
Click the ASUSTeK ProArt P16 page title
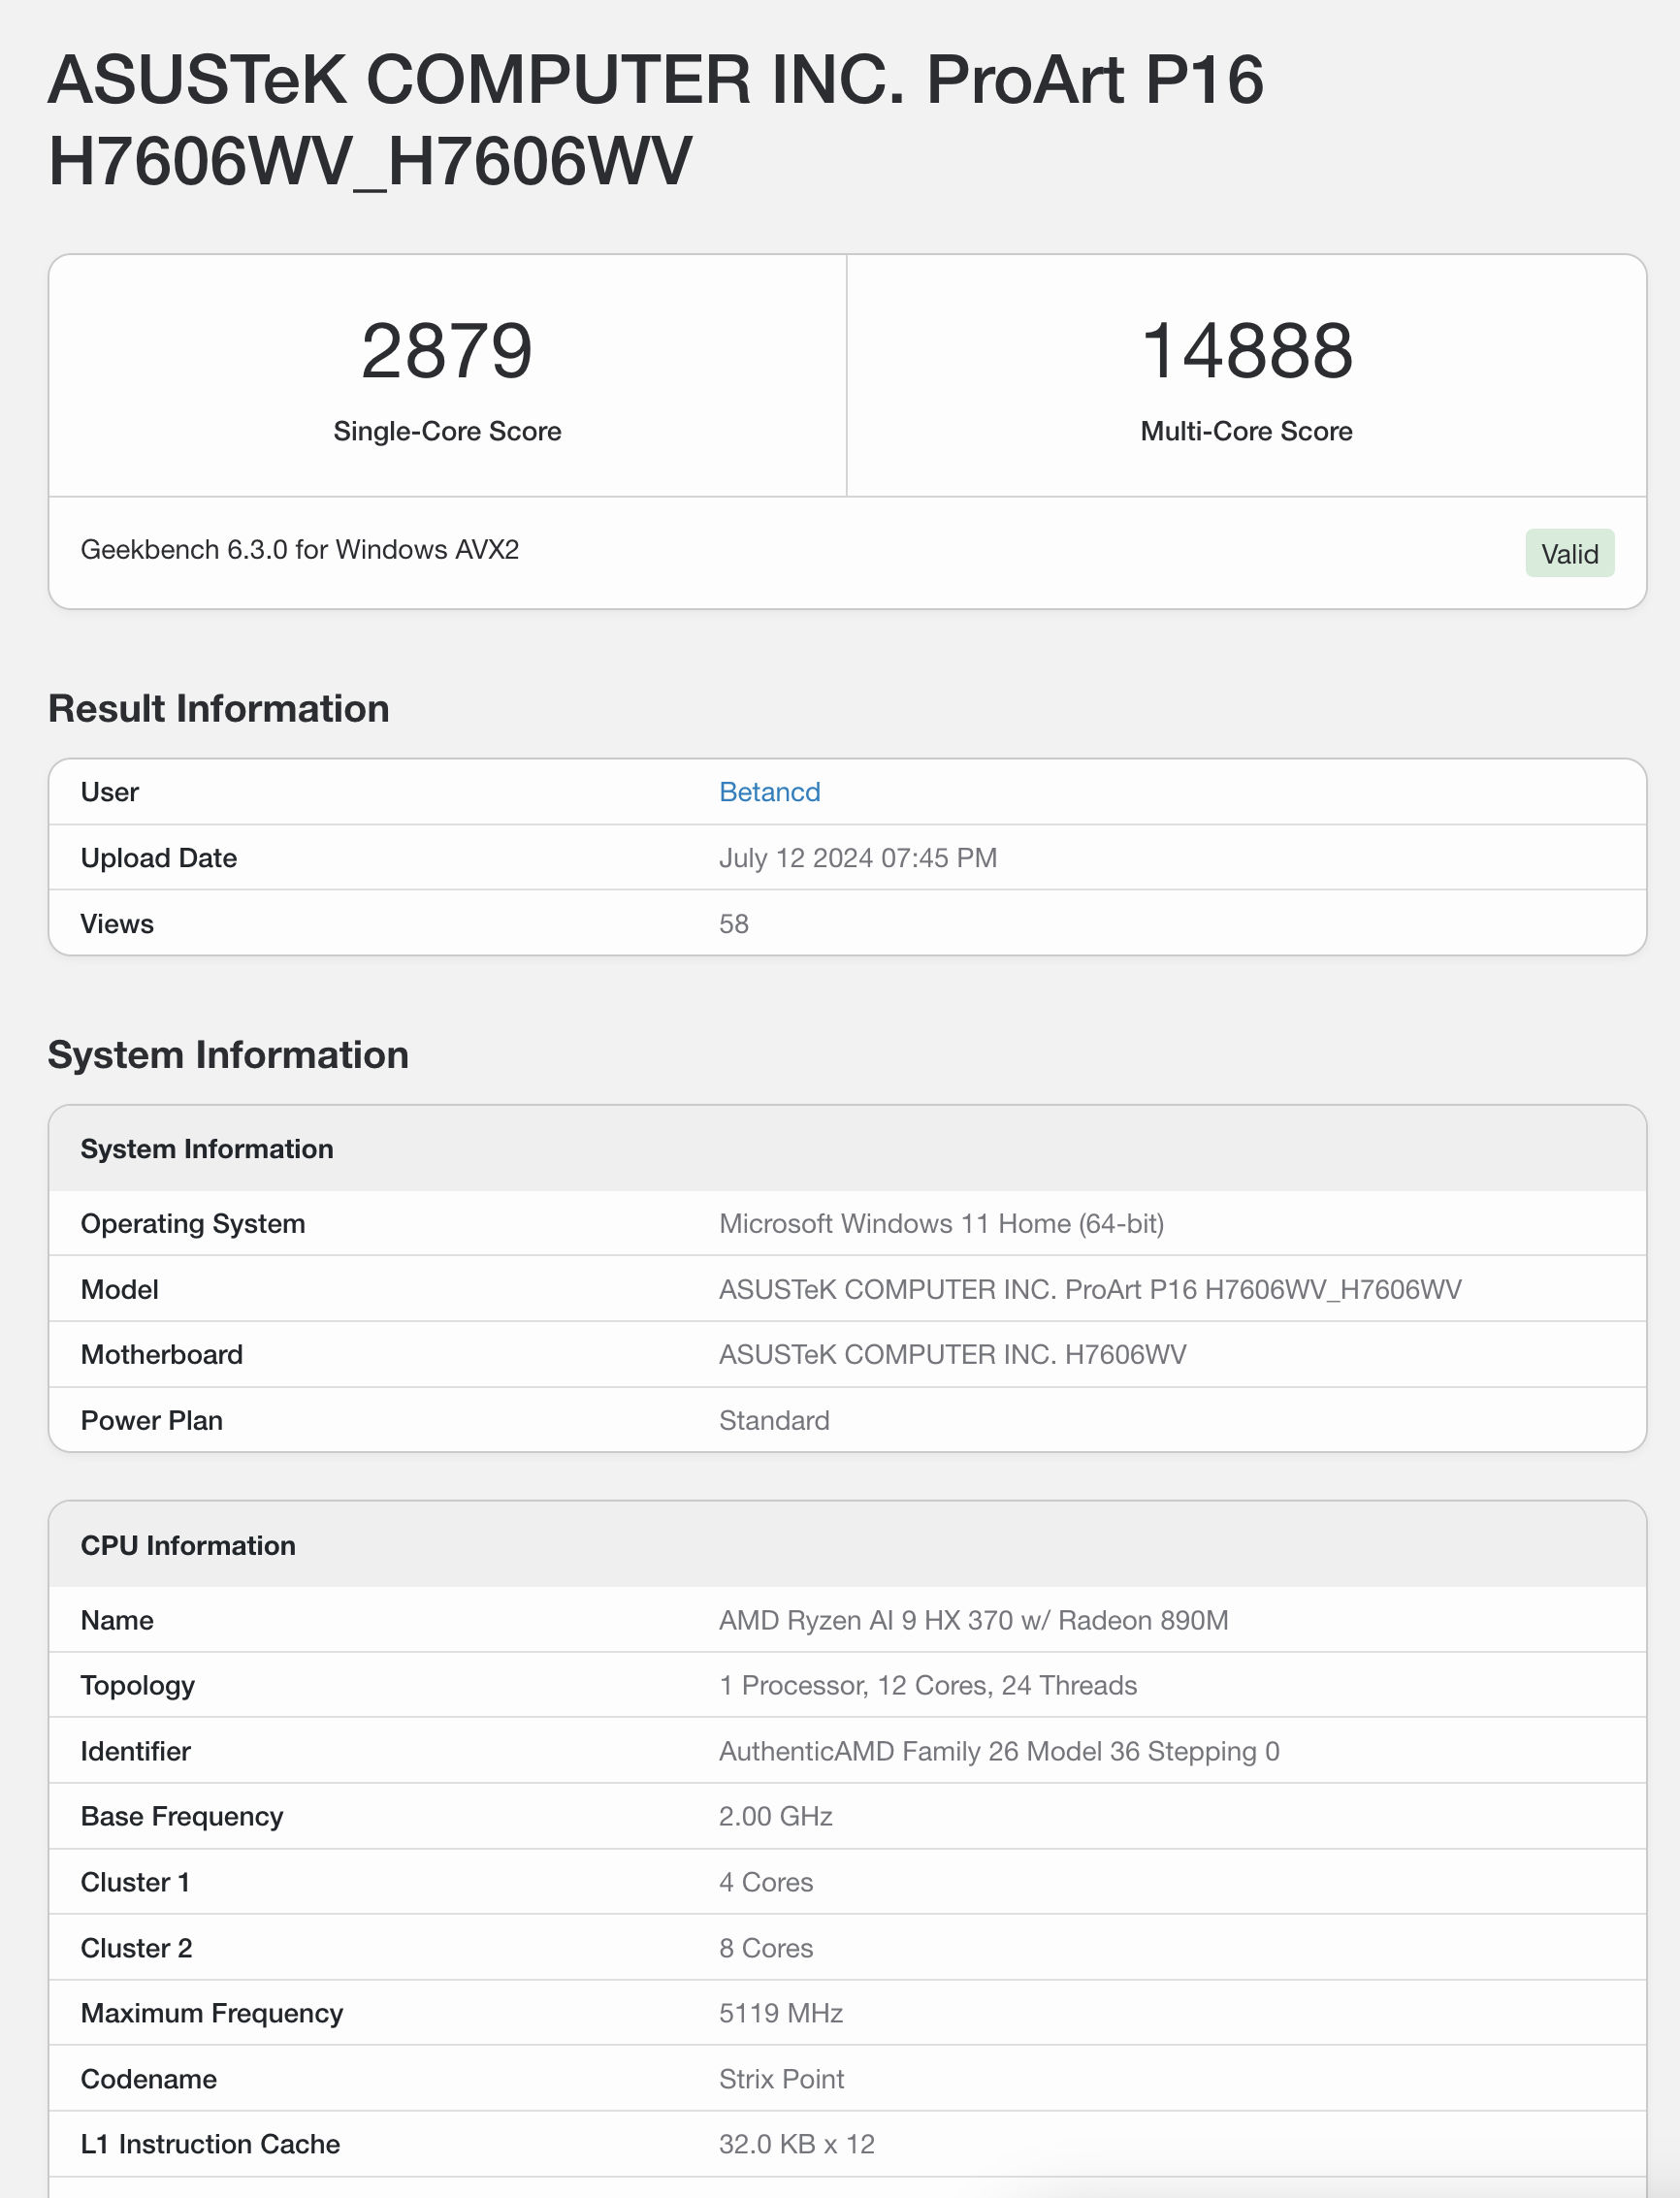[656, 120]
